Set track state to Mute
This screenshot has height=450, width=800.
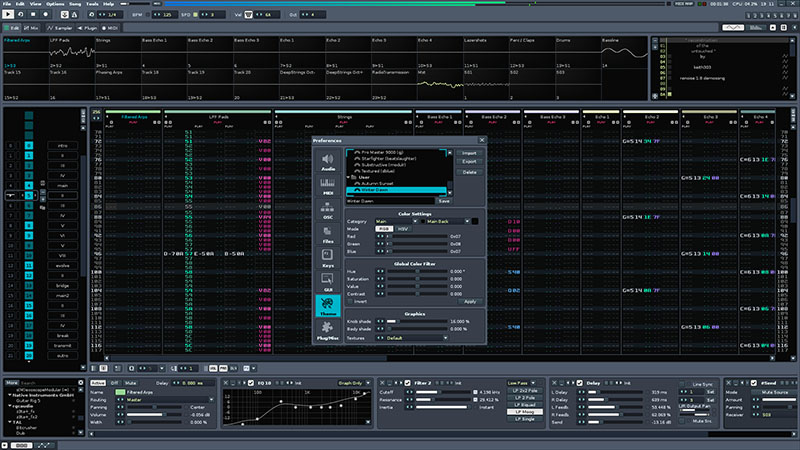[x=131, y=383]
